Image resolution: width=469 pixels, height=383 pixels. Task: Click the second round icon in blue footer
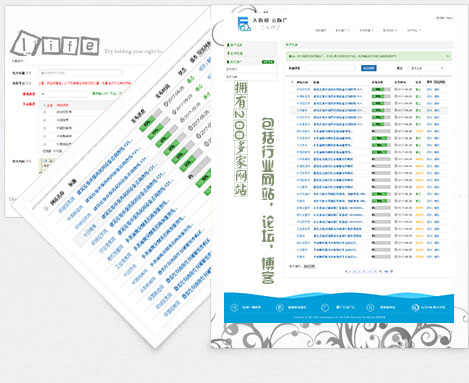(x=280, y=307)
